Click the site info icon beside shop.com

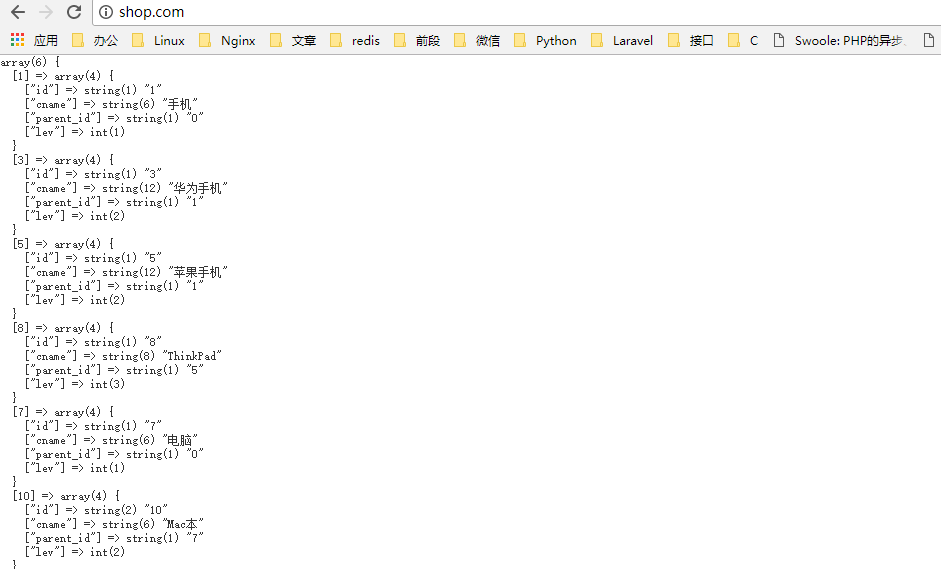coord(106,12)
